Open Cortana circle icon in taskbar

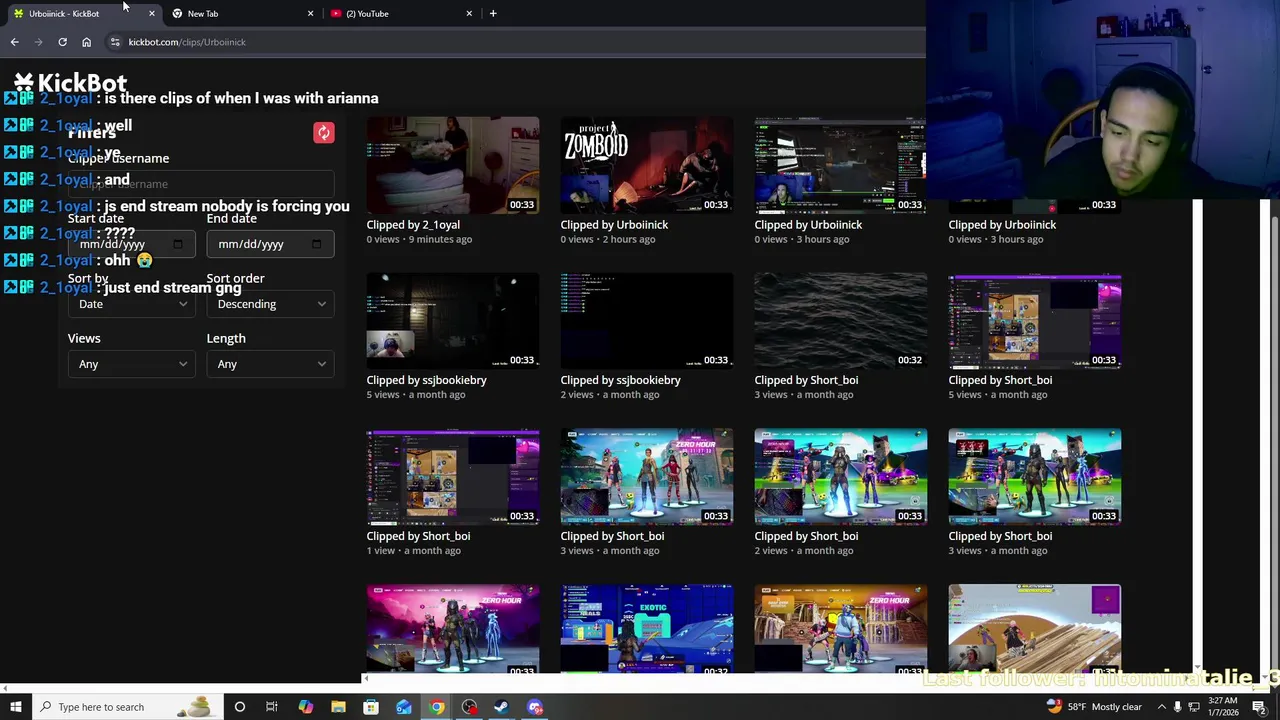(239, 707)
